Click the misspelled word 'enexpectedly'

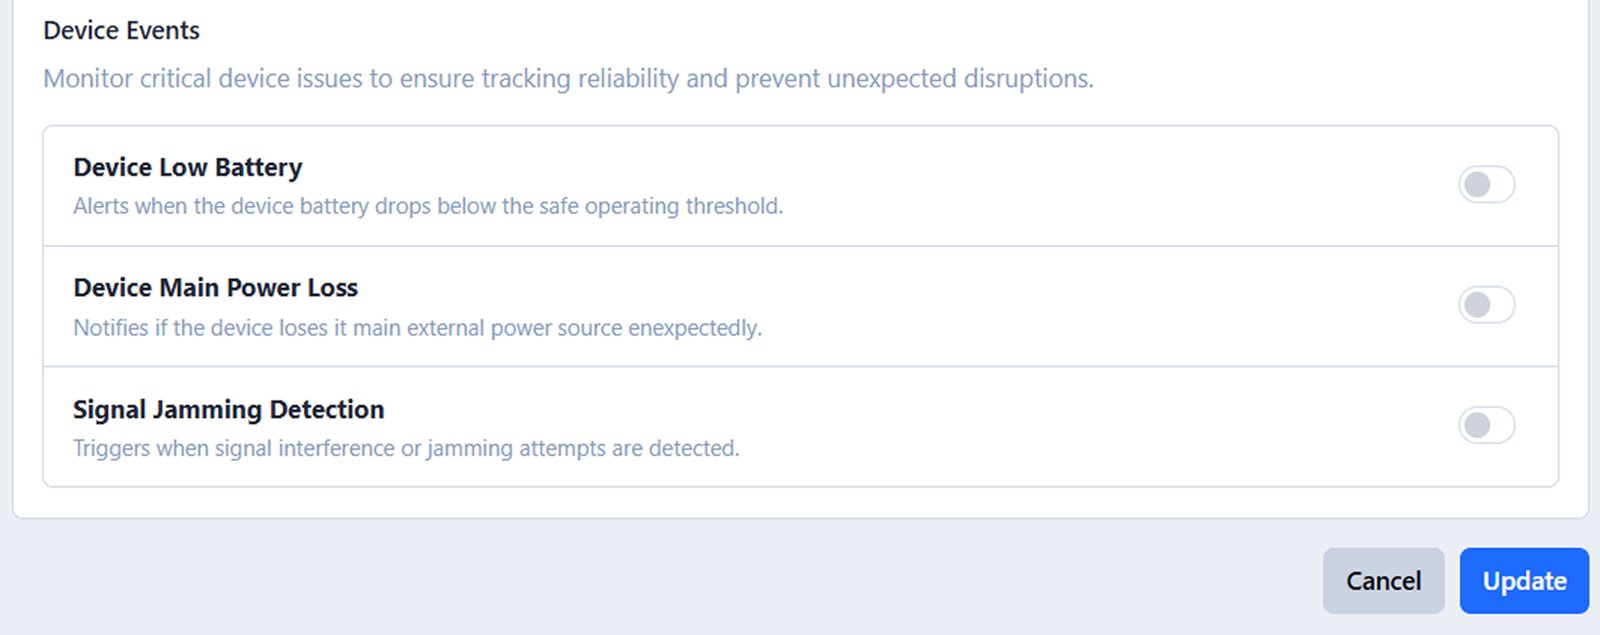(x=694, y=328)
